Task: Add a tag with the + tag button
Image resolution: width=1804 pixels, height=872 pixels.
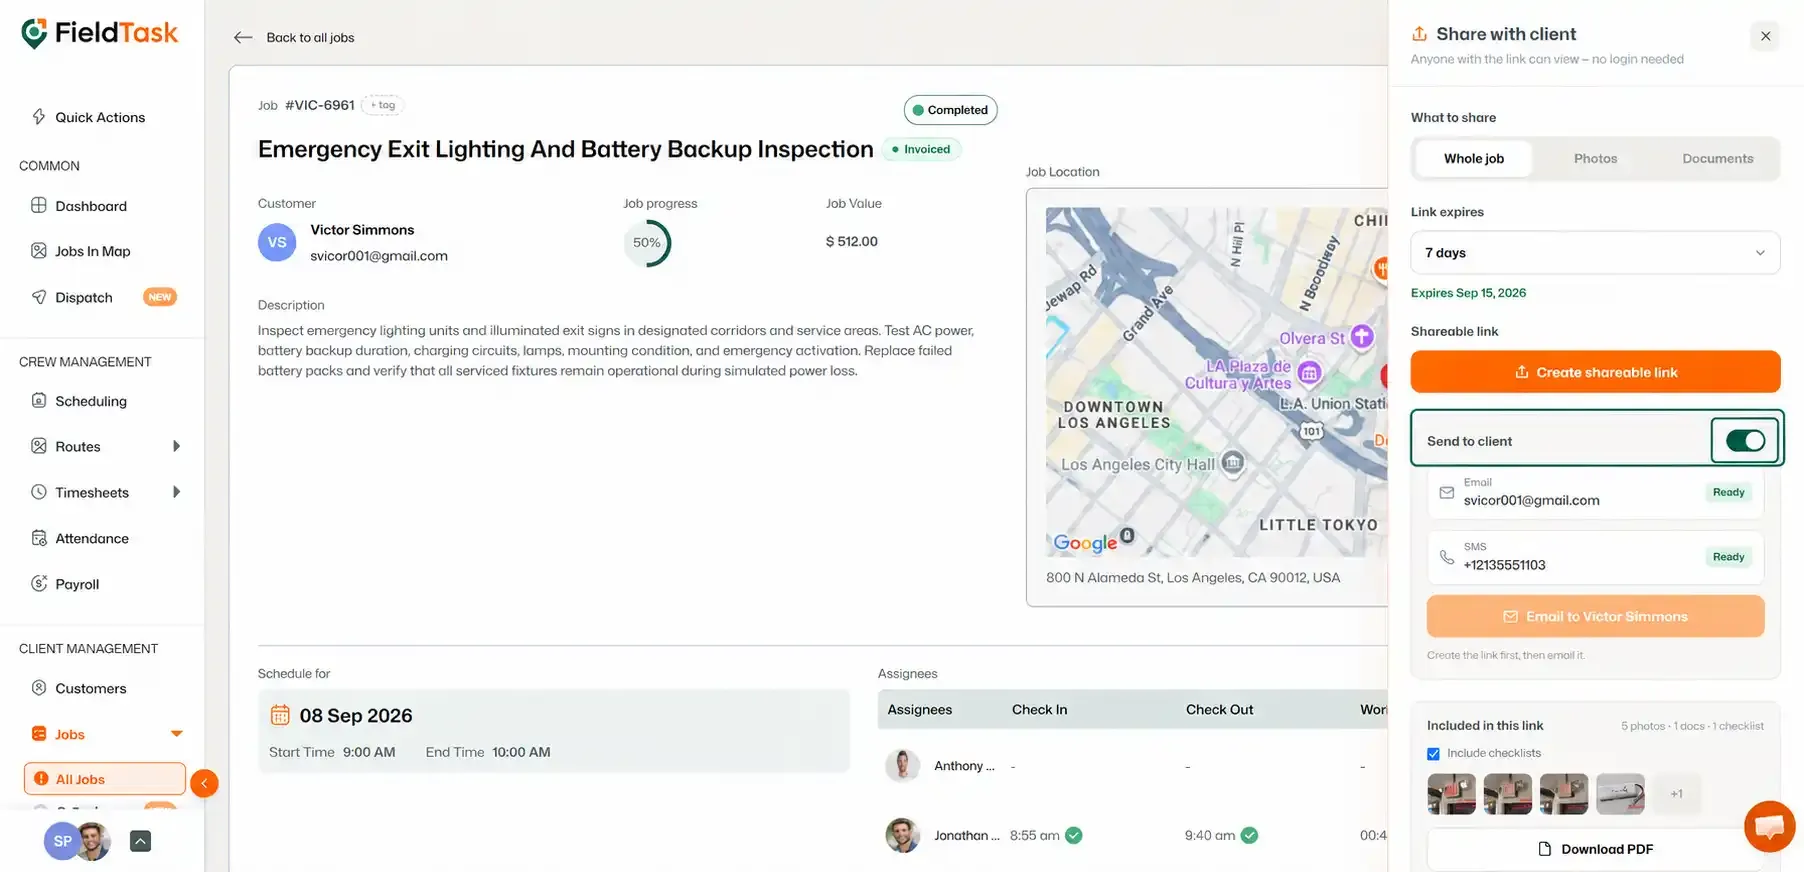Action: 382,105
